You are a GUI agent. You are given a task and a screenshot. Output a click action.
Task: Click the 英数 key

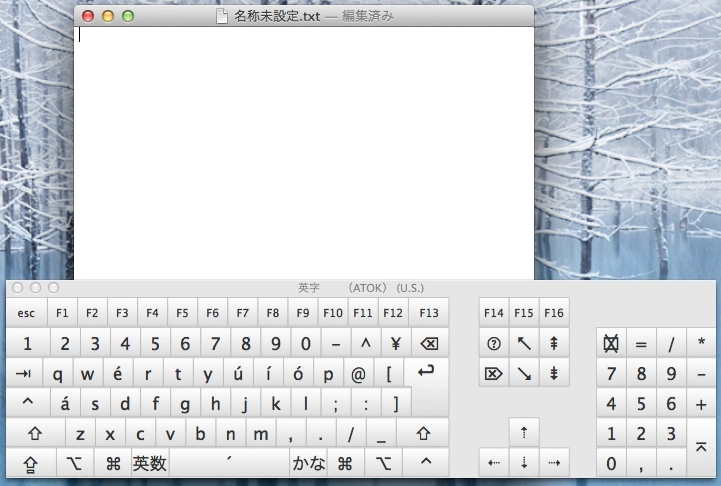(150, 463)
